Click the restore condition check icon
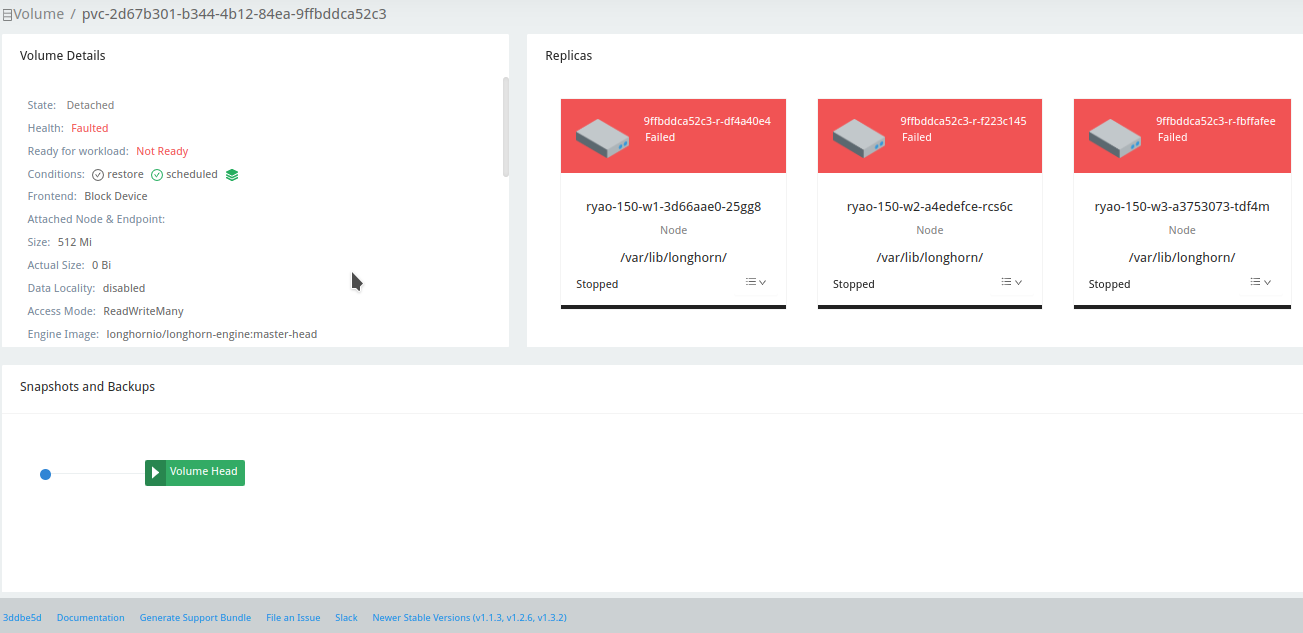Viewport: 1303px width, 633px height. coord(98,175)
